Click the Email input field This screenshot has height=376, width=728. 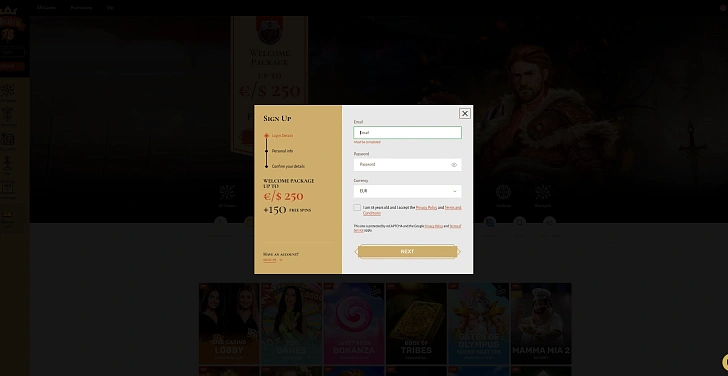point(407,133)
